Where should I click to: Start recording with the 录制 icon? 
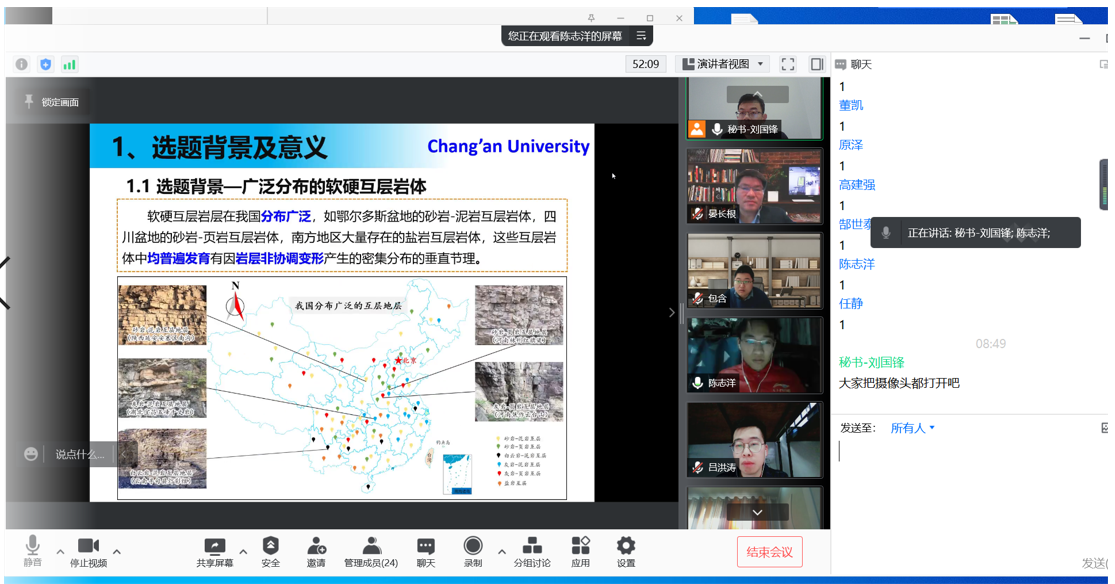click(x=473, y=546)
